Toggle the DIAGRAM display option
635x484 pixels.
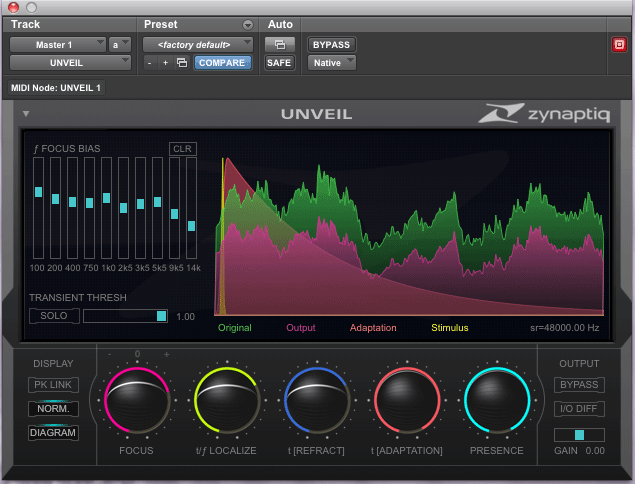[x=53, y=433]
